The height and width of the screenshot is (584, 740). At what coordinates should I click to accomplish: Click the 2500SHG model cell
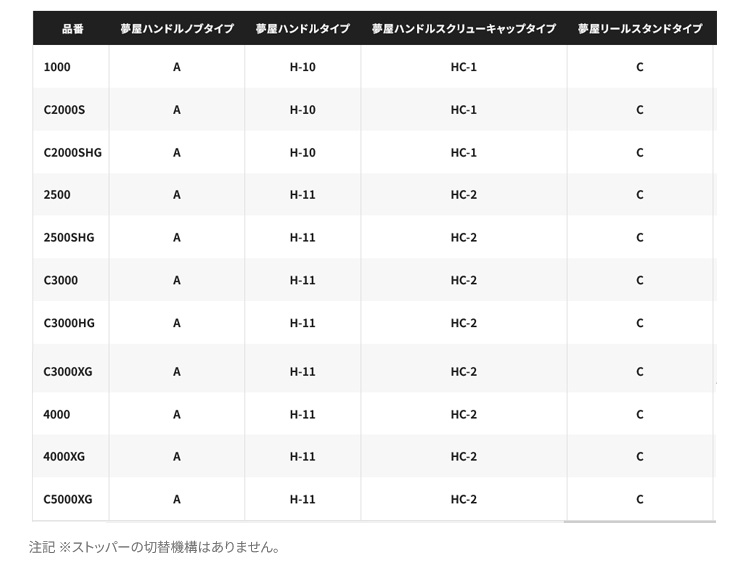69,237
